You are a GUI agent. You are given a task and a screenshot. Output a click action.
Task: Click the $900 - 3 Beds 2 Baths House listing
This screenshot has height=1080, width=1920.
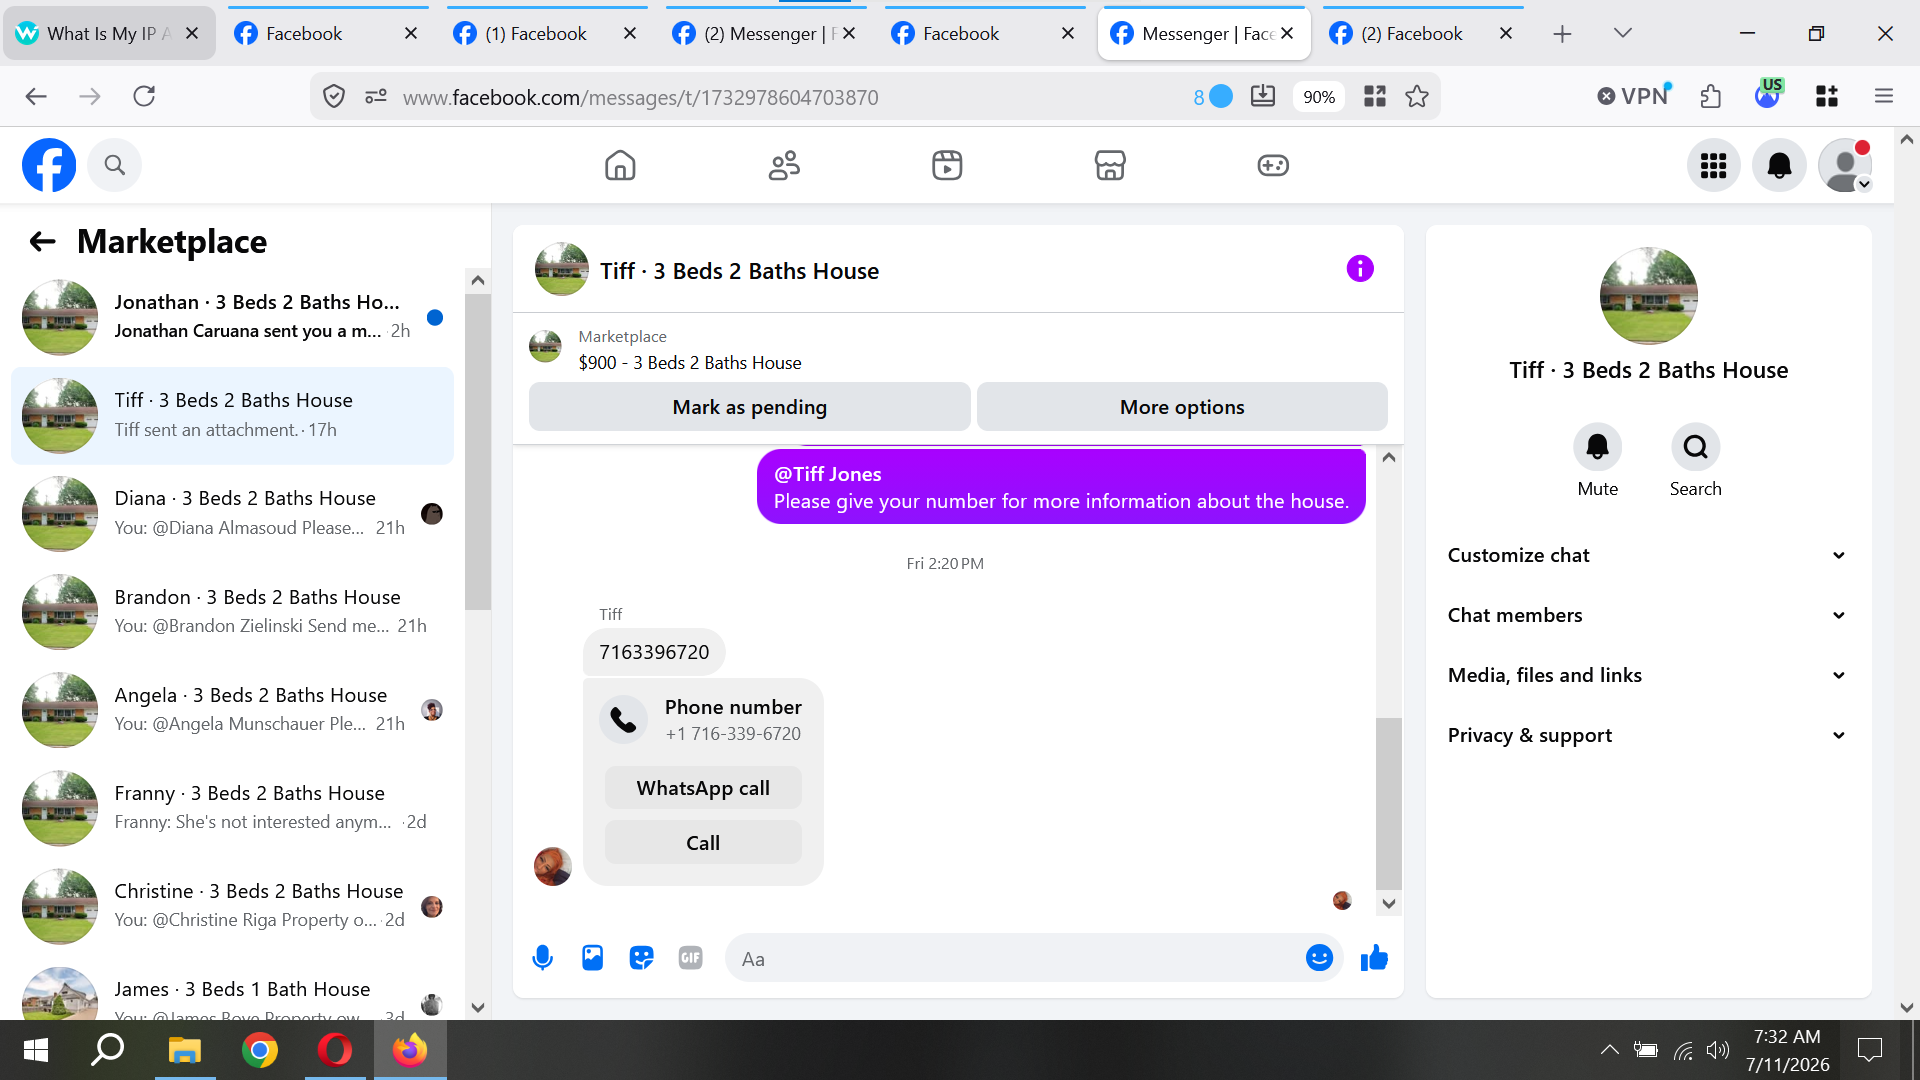coord(690,362)
